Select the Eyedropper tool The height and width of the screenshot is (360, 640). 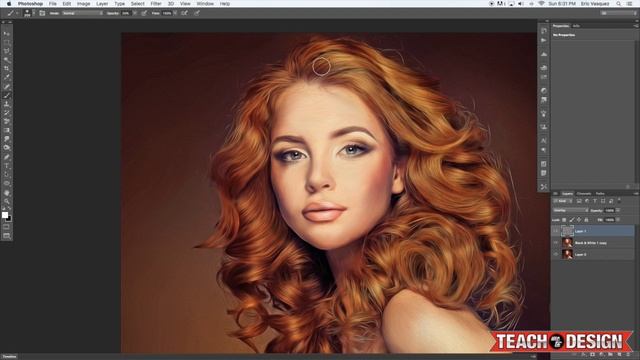7,78
